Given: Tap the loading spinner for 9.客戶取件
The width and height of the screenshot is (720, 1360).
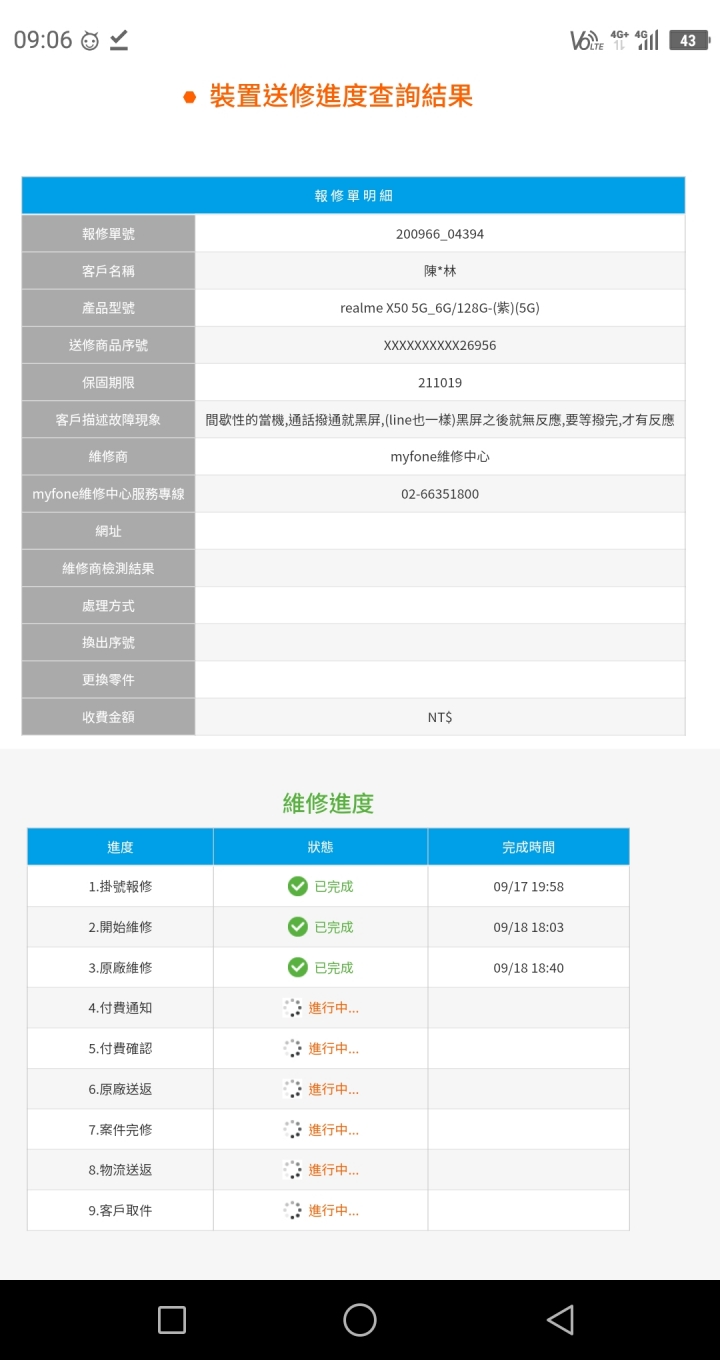Looking at the screenshot, I should 292,1210.
